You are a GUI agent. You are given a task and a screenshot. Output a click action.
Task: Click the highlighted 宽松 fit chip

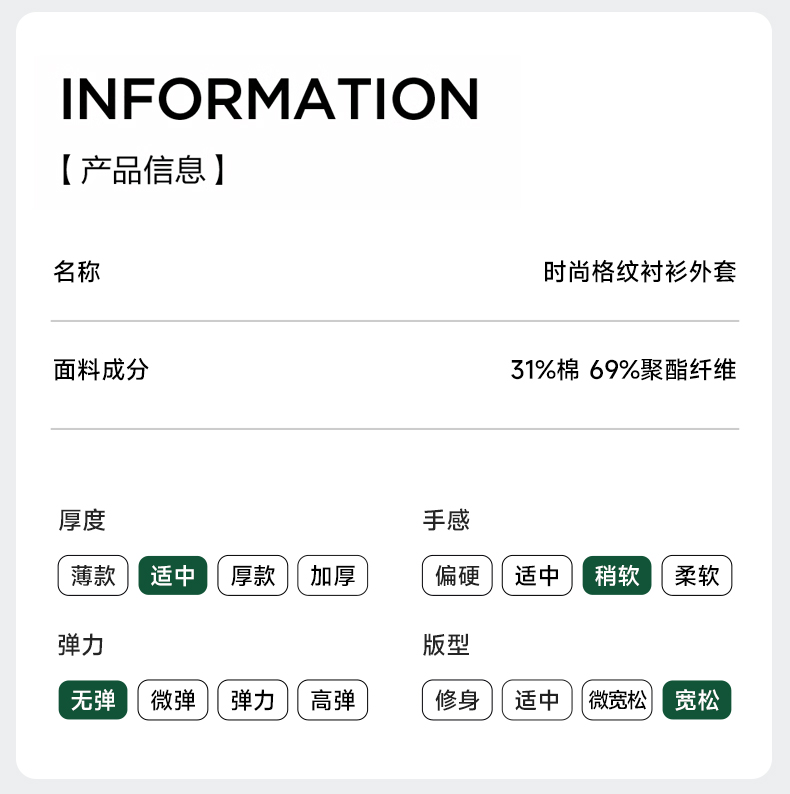point(697,700)
